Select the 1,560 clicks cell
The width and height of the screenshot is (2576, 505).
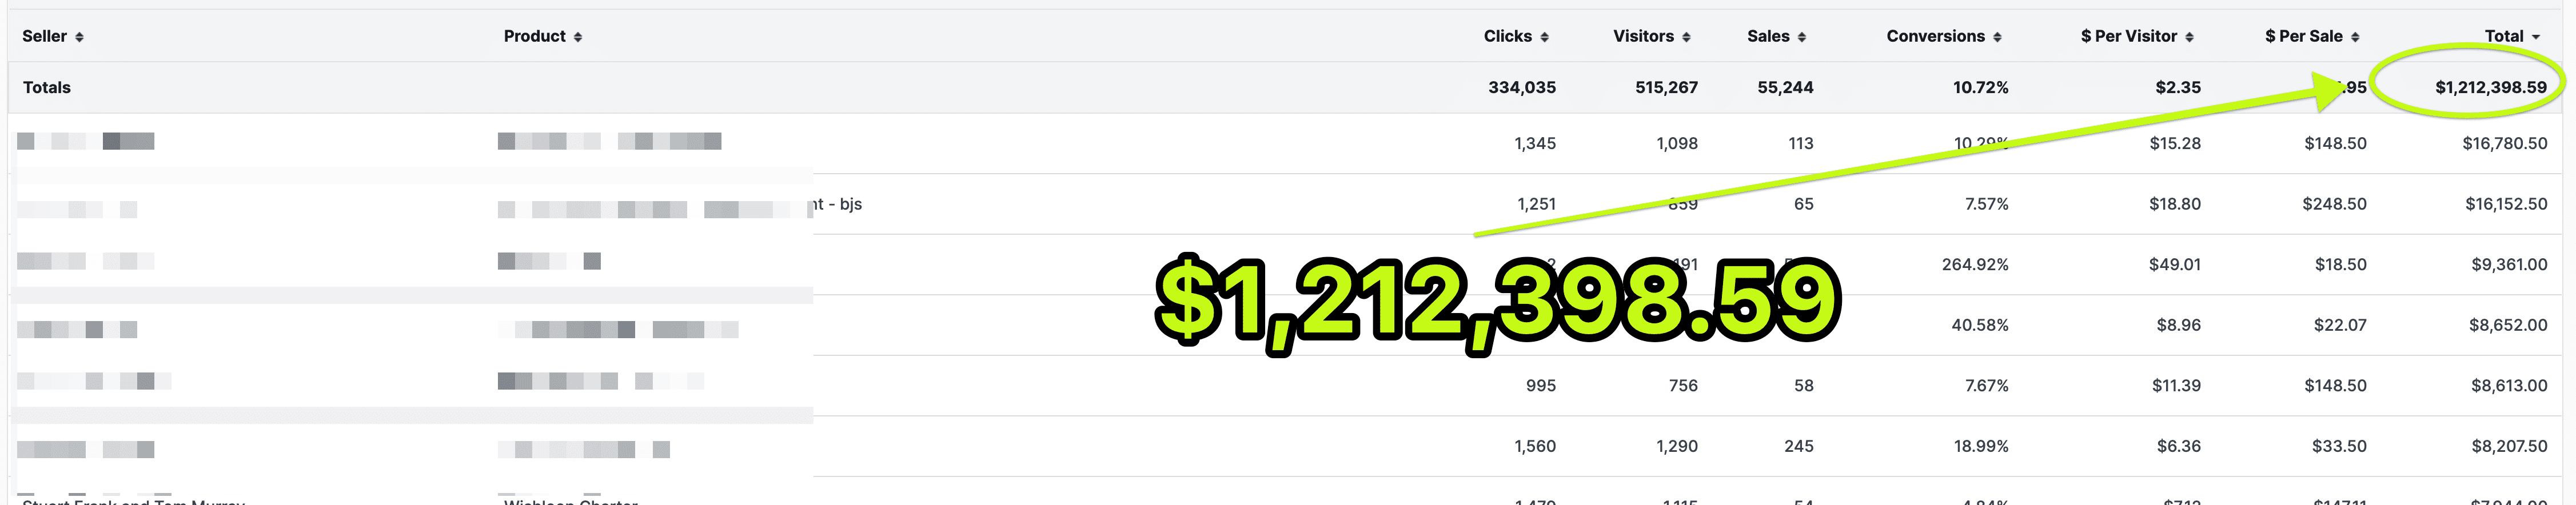(x=1534, y=446)
